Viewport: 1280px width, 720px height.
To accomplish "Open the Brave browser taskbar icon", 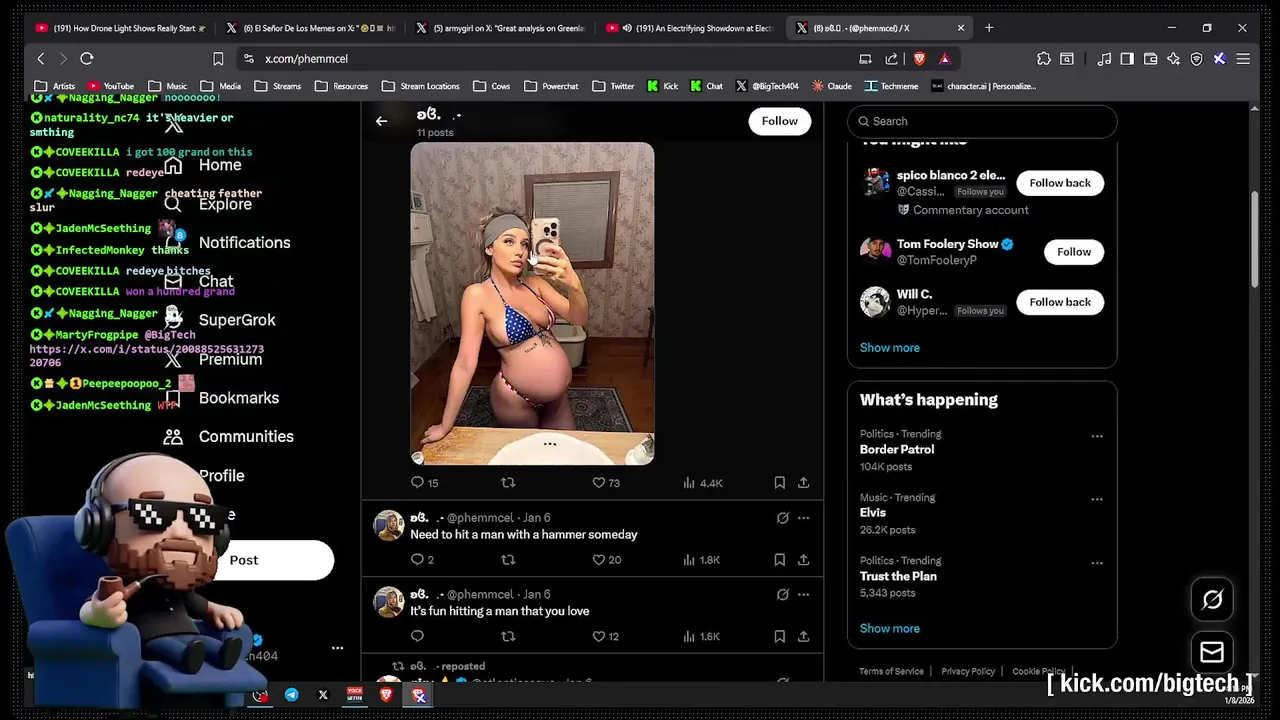I will pos(386,695).
